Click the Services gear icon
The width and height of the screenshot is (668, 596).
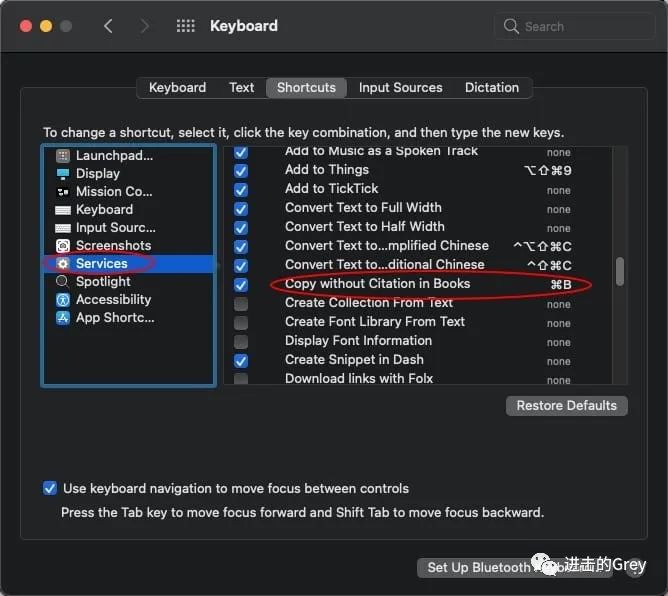[63, 264]
